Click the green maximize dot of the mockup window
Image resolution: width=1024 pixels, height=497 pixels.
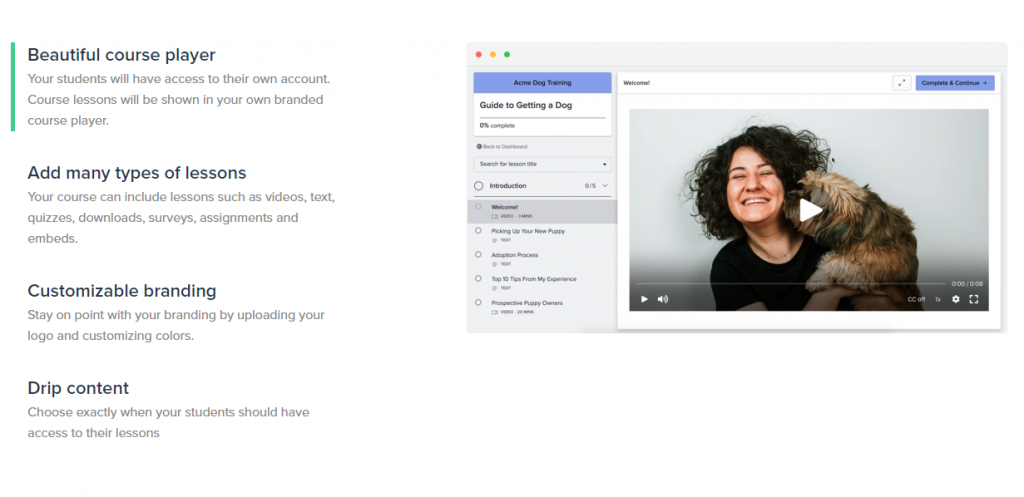507,55
